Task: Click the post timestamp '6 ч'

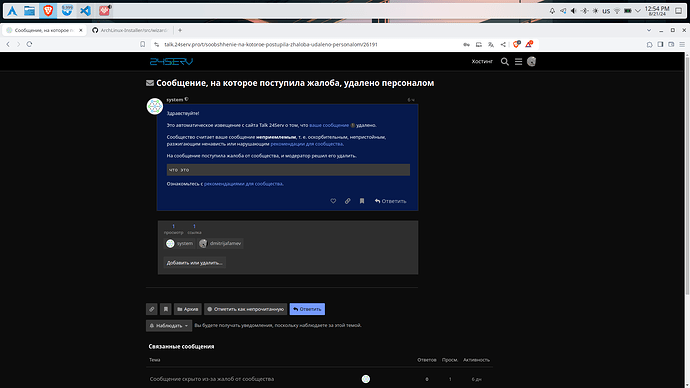Action: [411, 100]
